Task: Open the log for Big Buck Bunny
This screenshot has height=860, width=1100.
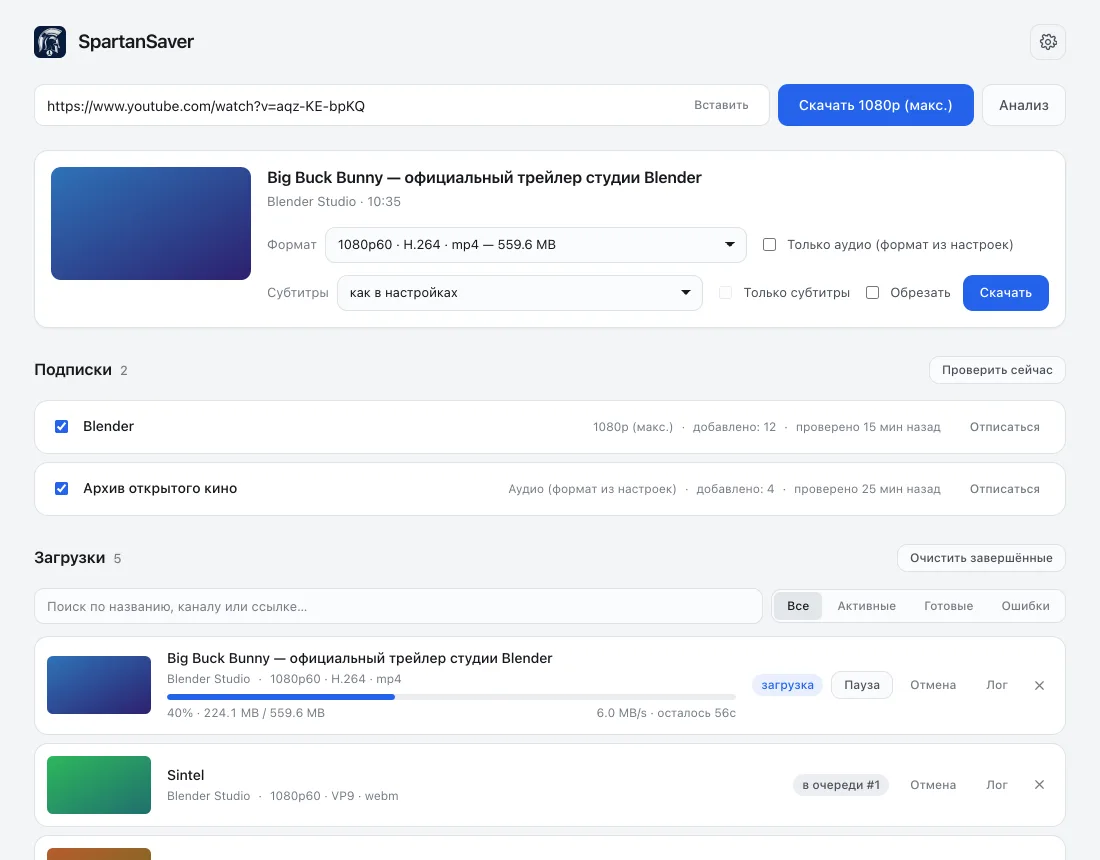Action: tap(996, 685)
